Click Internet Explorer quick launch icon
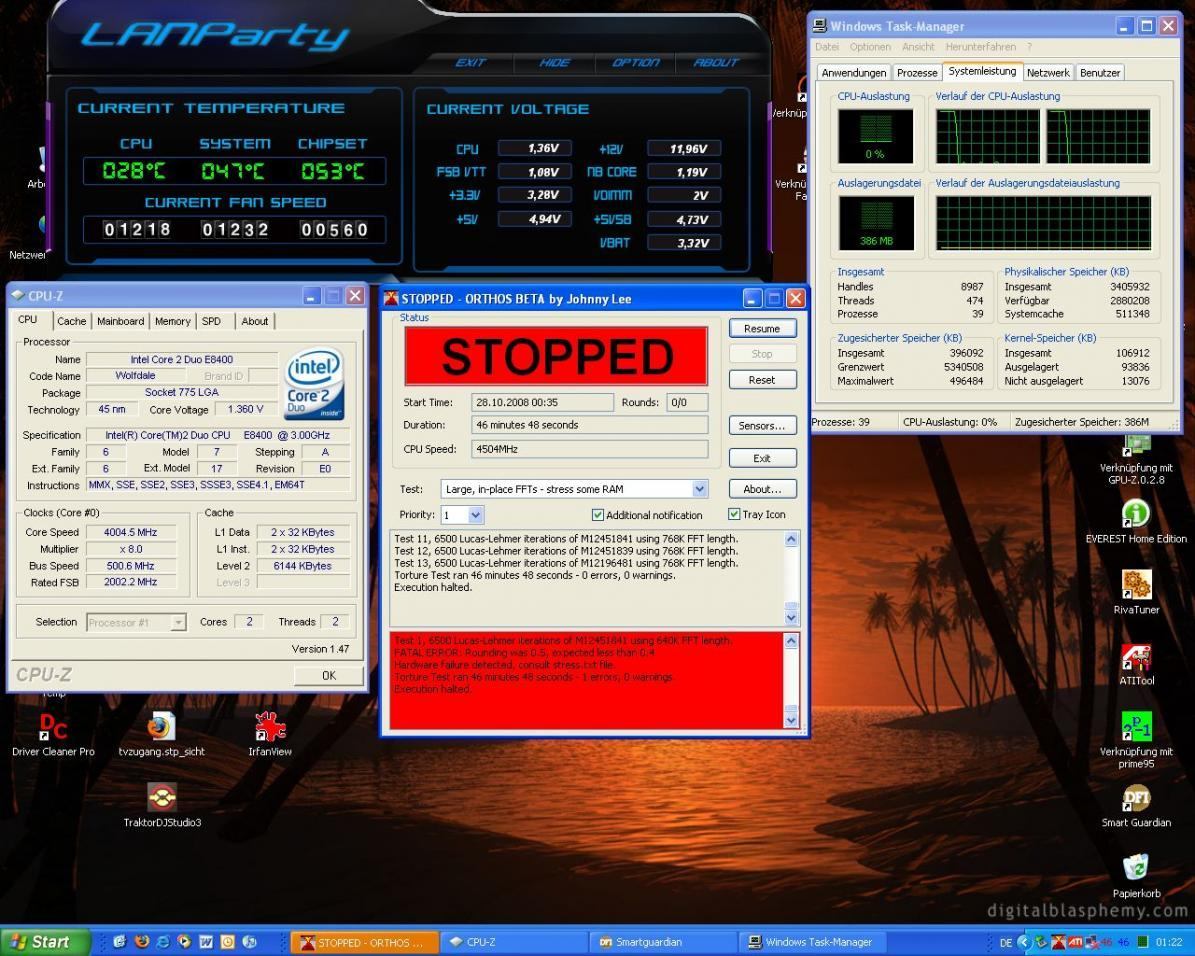Screen dimensions: 1195x956 coord(162,942)
